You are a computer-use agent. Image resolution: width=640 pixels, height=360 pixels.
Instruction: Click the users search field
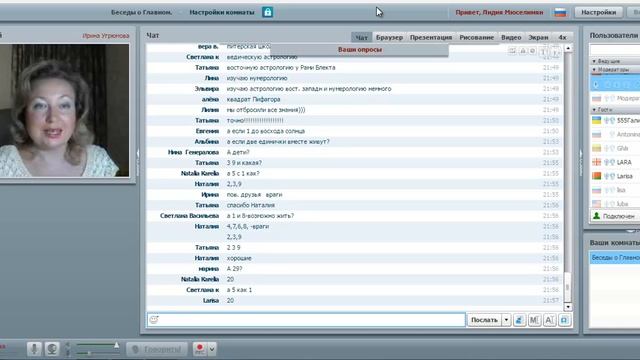(615, 50)
